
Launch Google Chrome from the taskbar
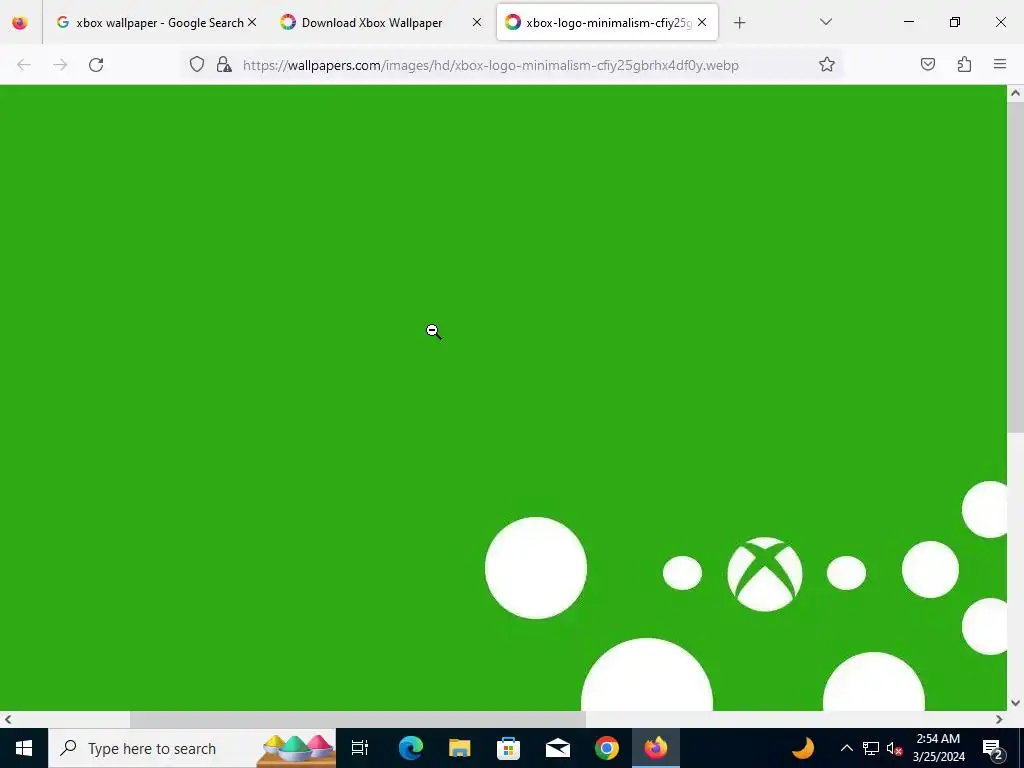pyautogui.click(x=607, y=748)
